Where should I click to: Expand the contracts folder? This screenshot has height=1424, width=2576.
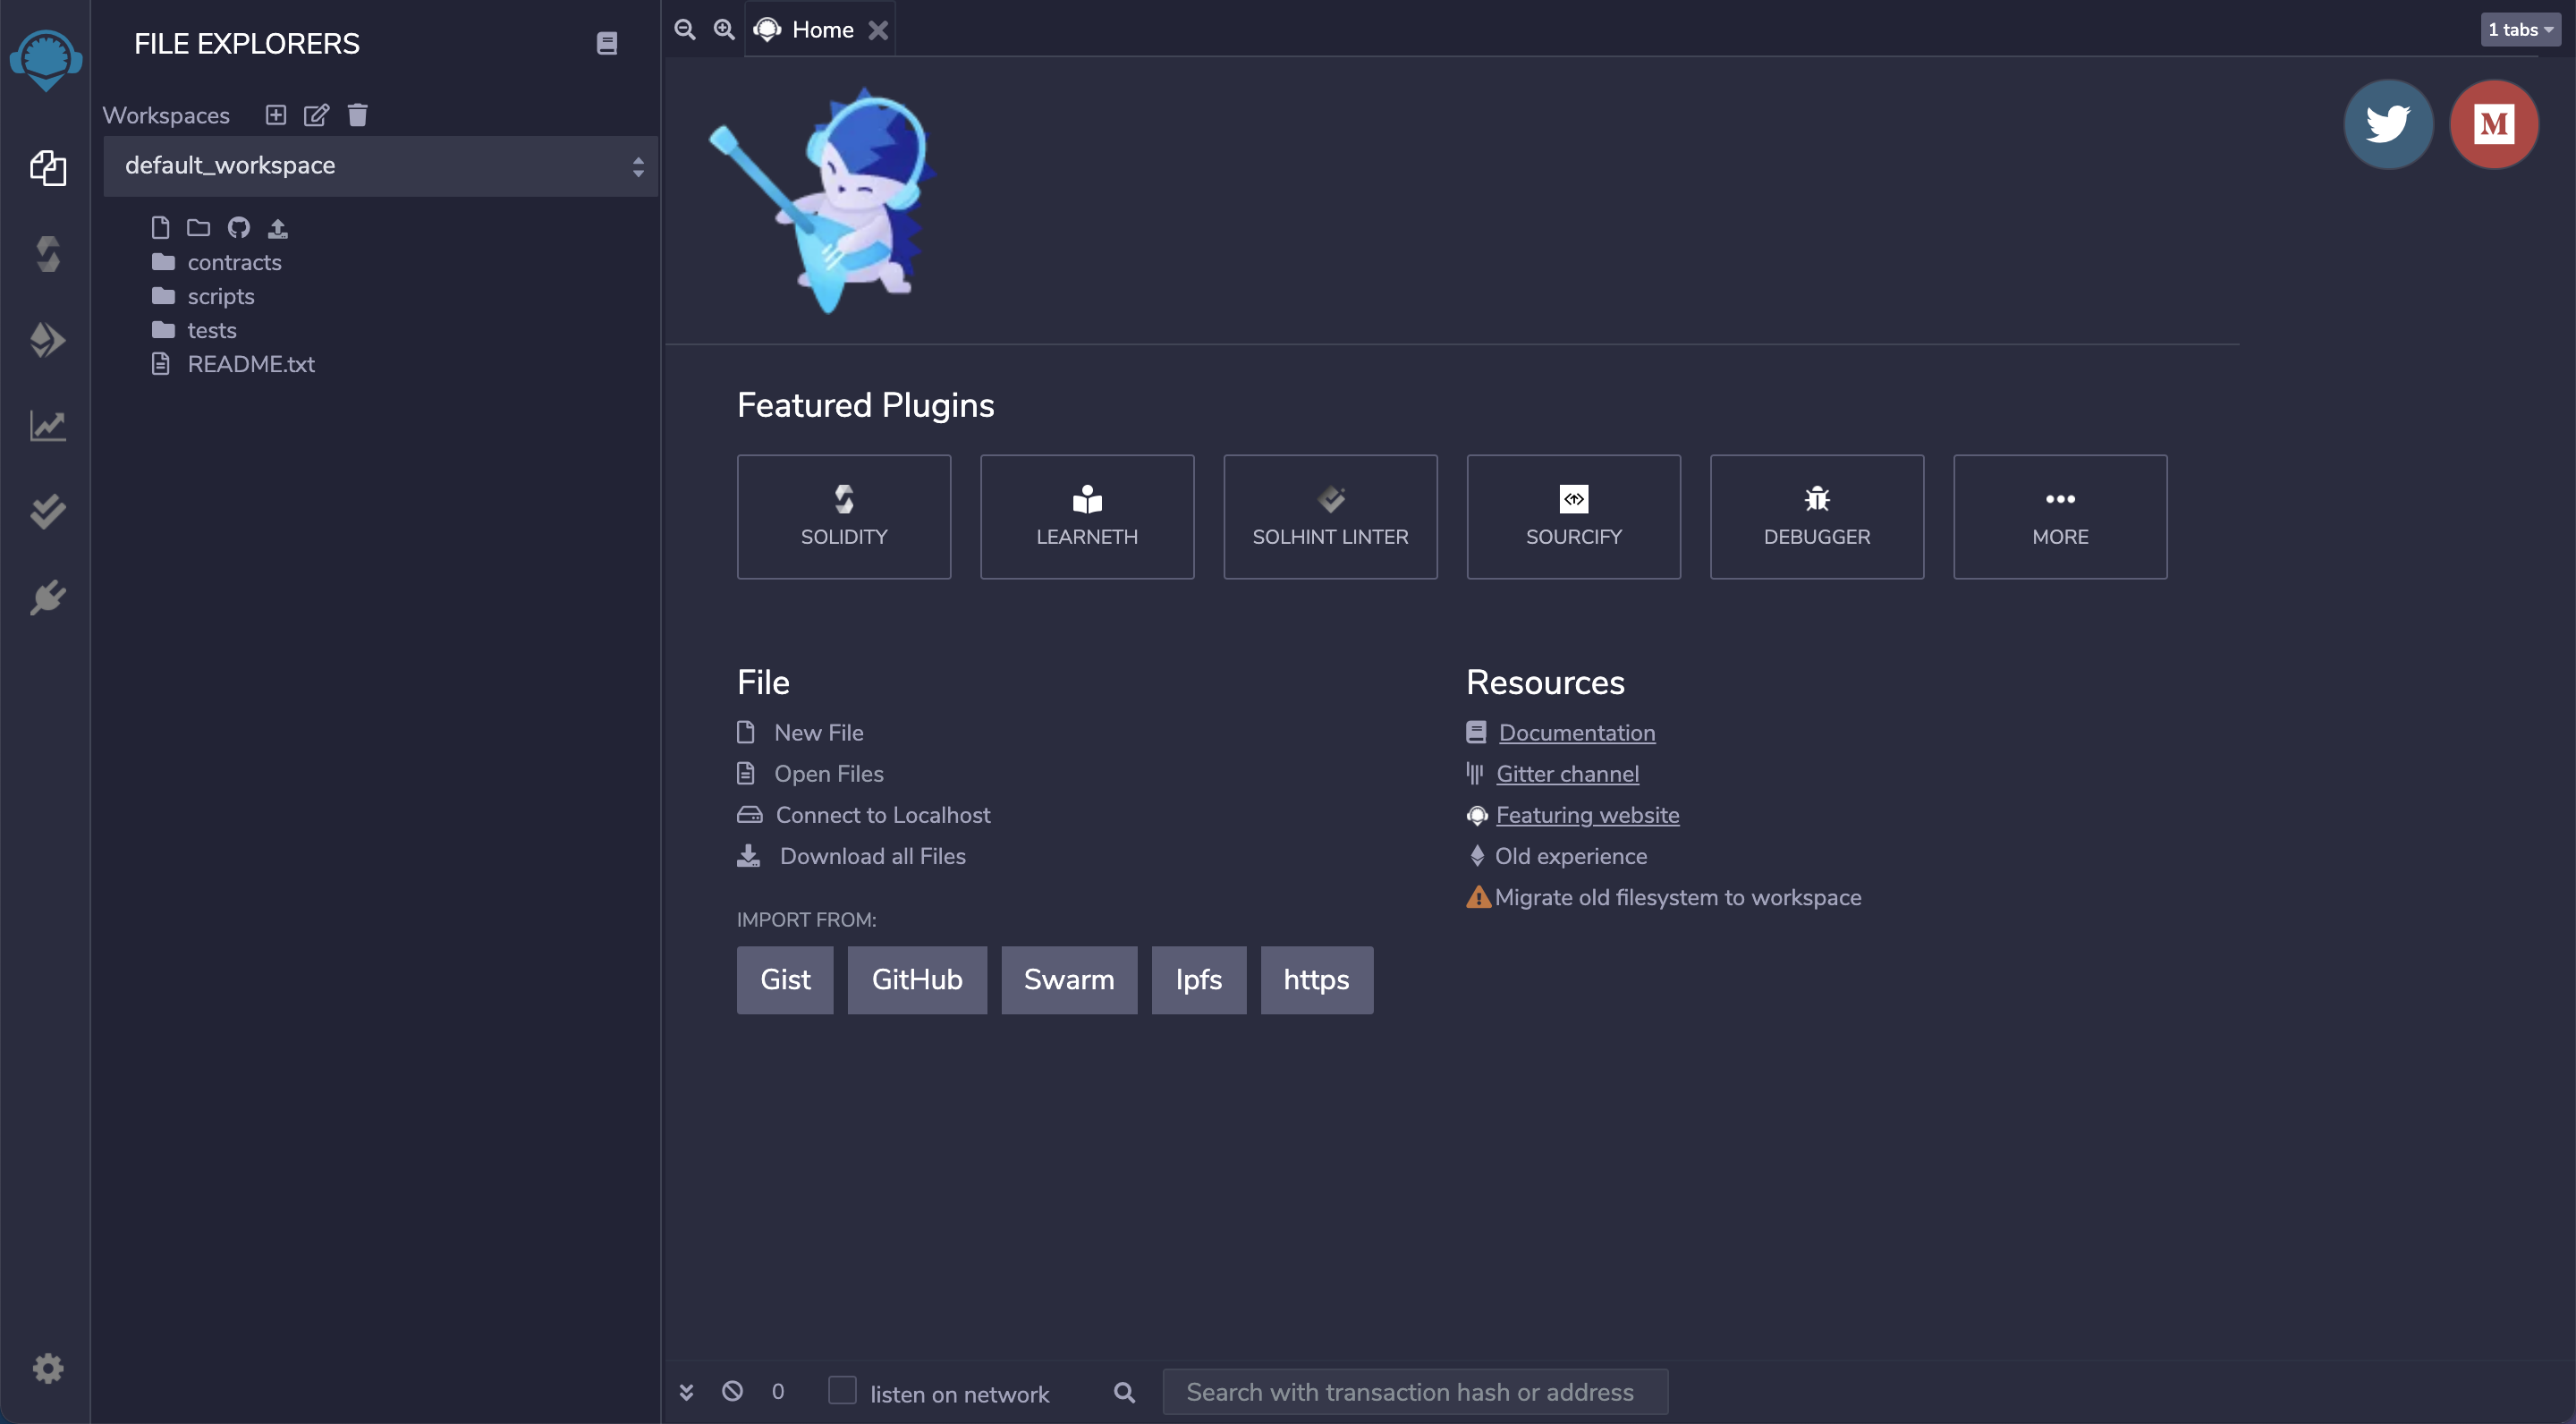point(234,262)
